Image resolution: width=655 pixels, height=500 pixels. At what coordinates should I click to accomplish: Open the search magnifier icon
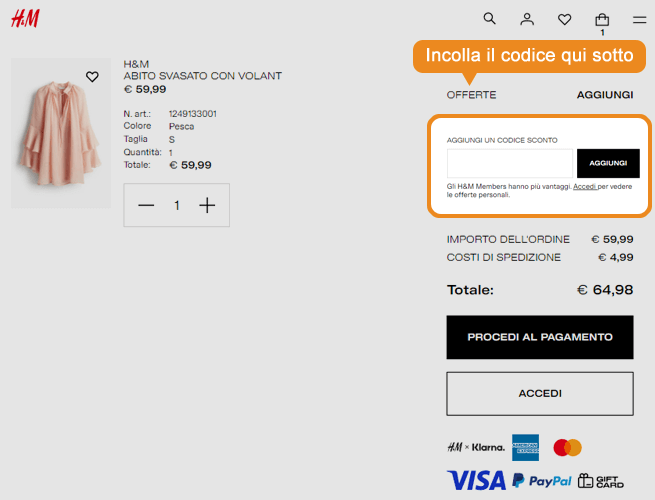489,19
